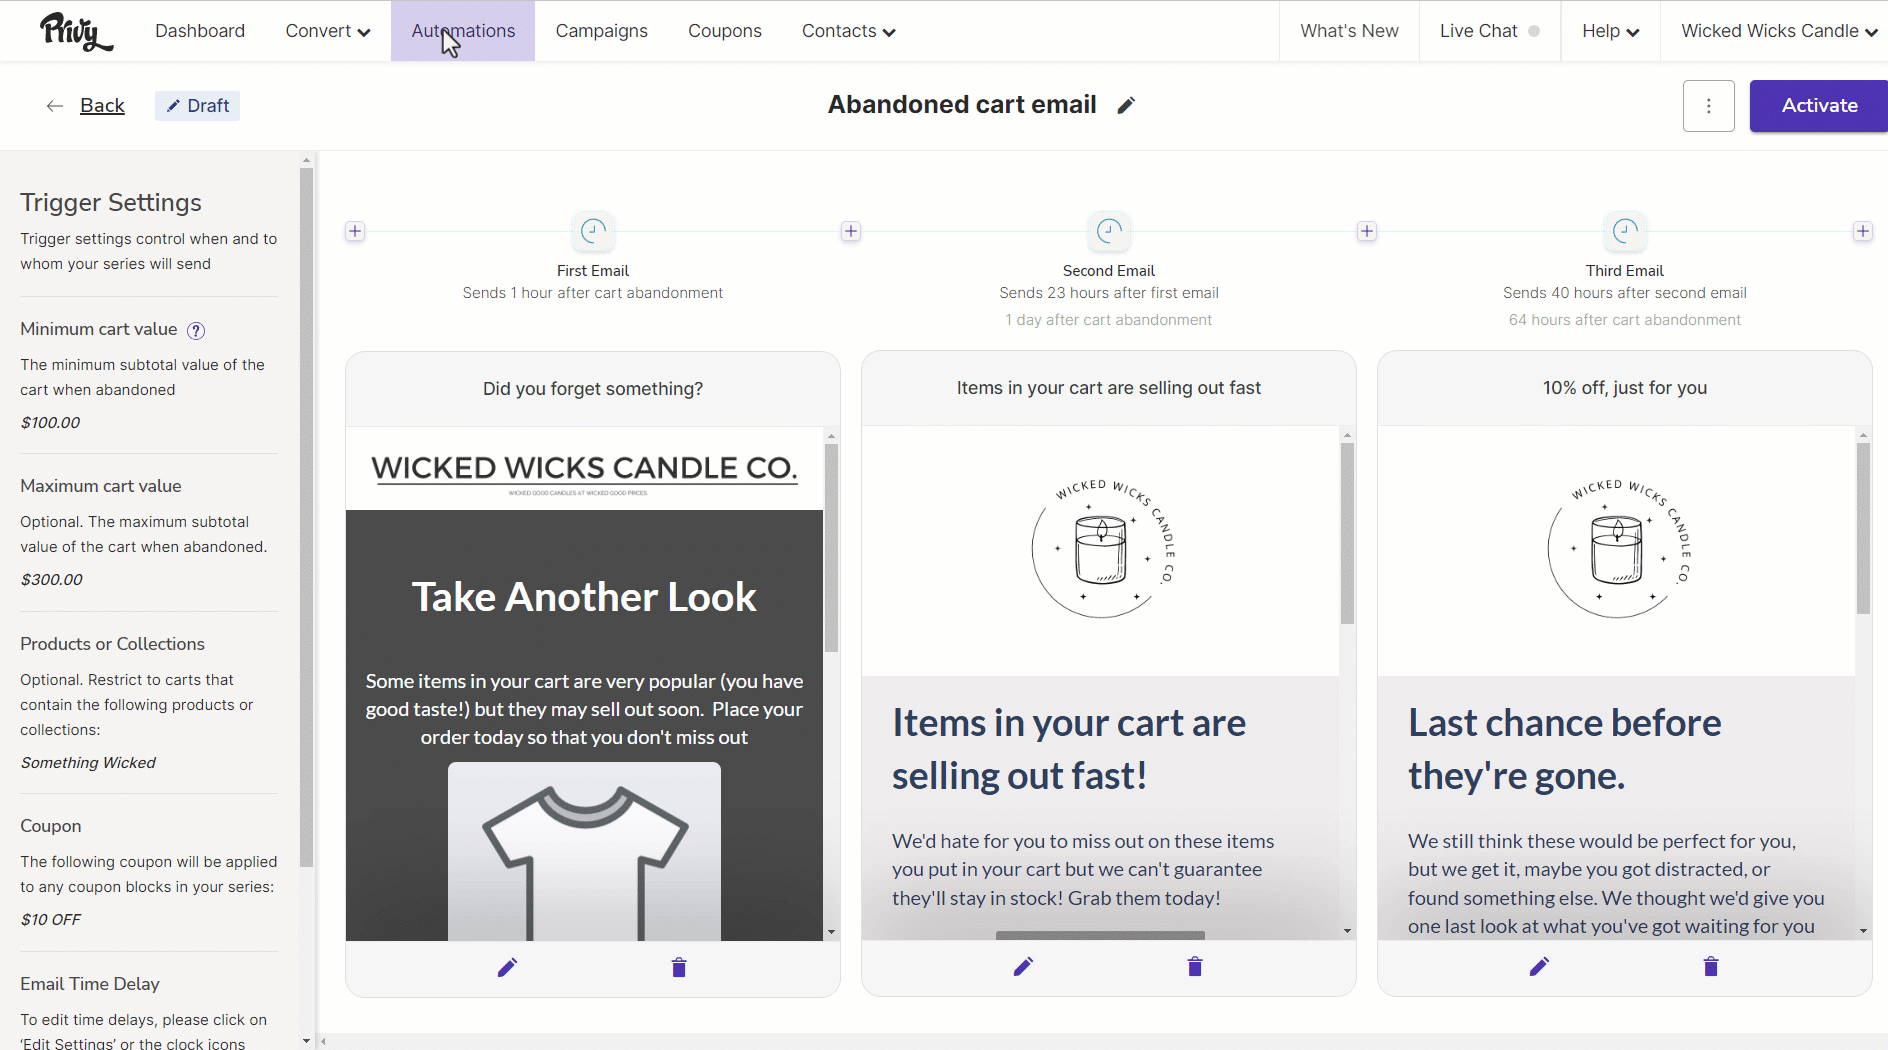Click the Email Time Delay heading
The image size is (1888, 1050).
[90, 984]
